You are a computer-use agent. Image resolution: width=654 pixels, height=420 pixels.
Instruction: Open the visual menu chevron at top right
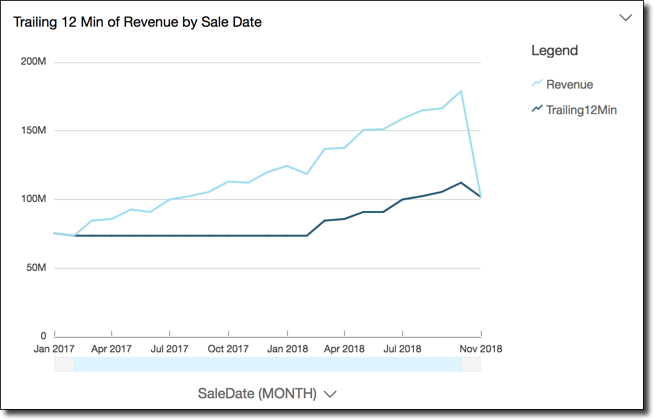tap(626, 18)
